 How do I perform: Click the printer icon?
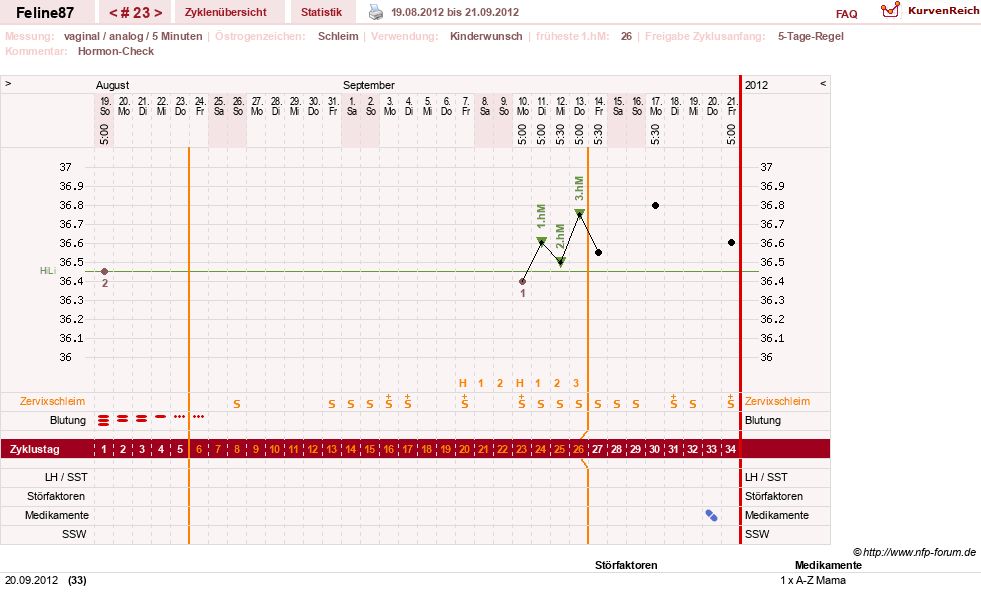[375, 12]
